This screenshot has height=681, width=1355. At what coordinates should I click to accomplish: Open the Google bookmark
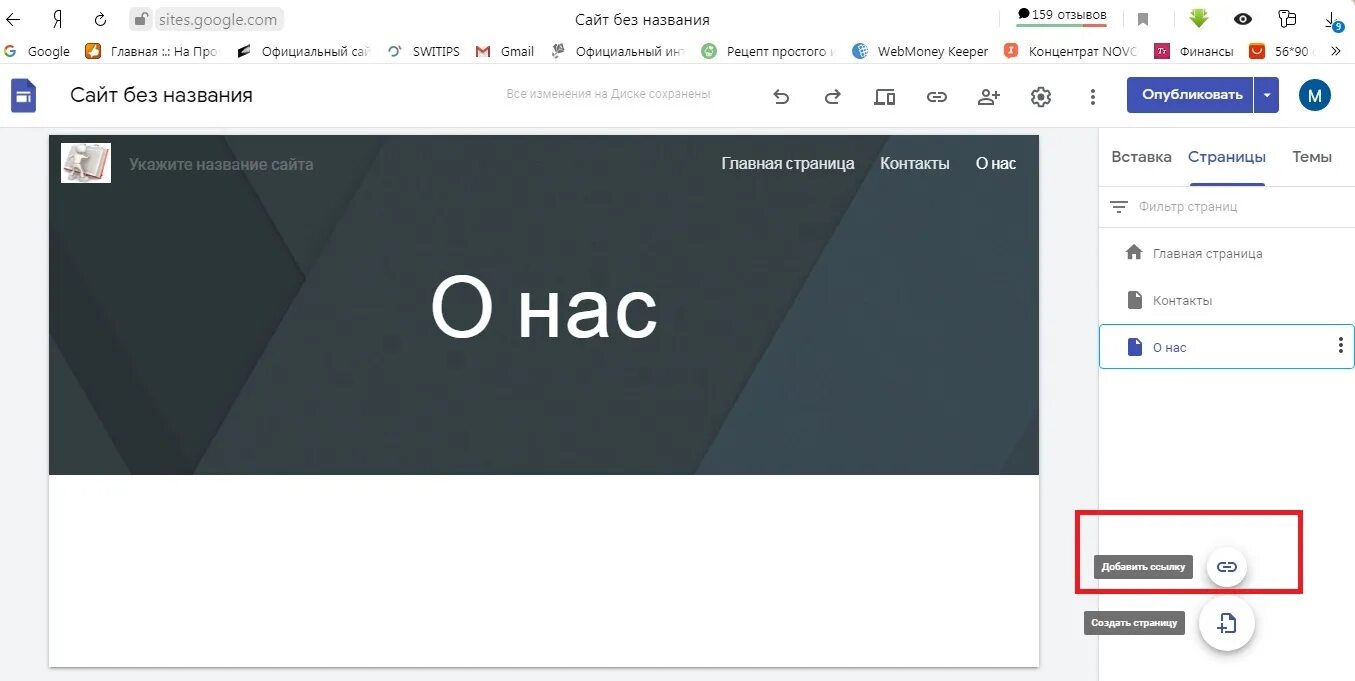click(x=37, y=51)
